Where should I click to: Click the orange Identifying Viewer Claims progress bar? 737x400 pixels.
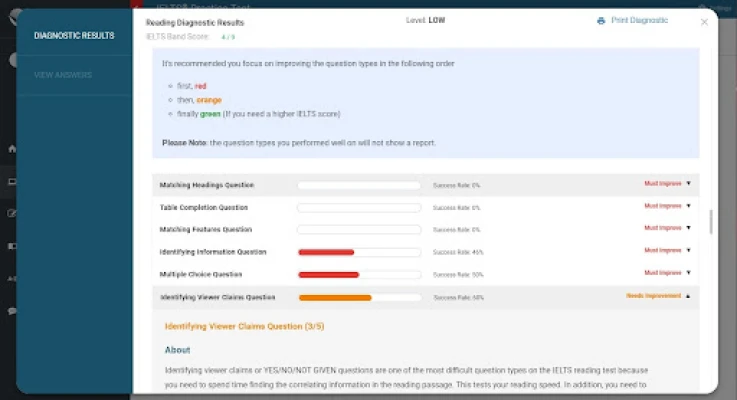click(x=336, y=297)
